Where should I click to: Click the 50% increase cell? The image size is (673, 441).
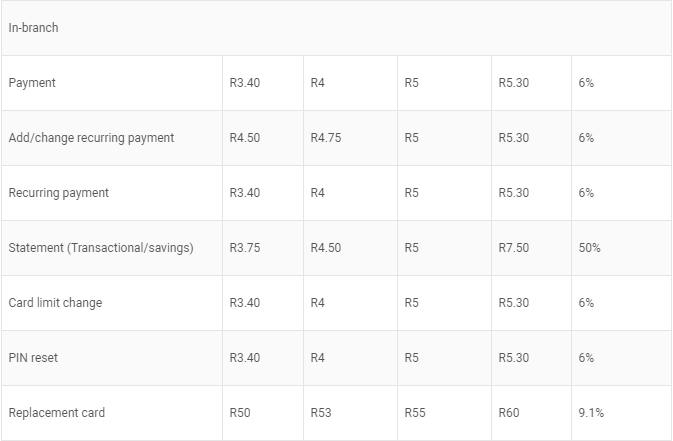click(x=589, y=248)
